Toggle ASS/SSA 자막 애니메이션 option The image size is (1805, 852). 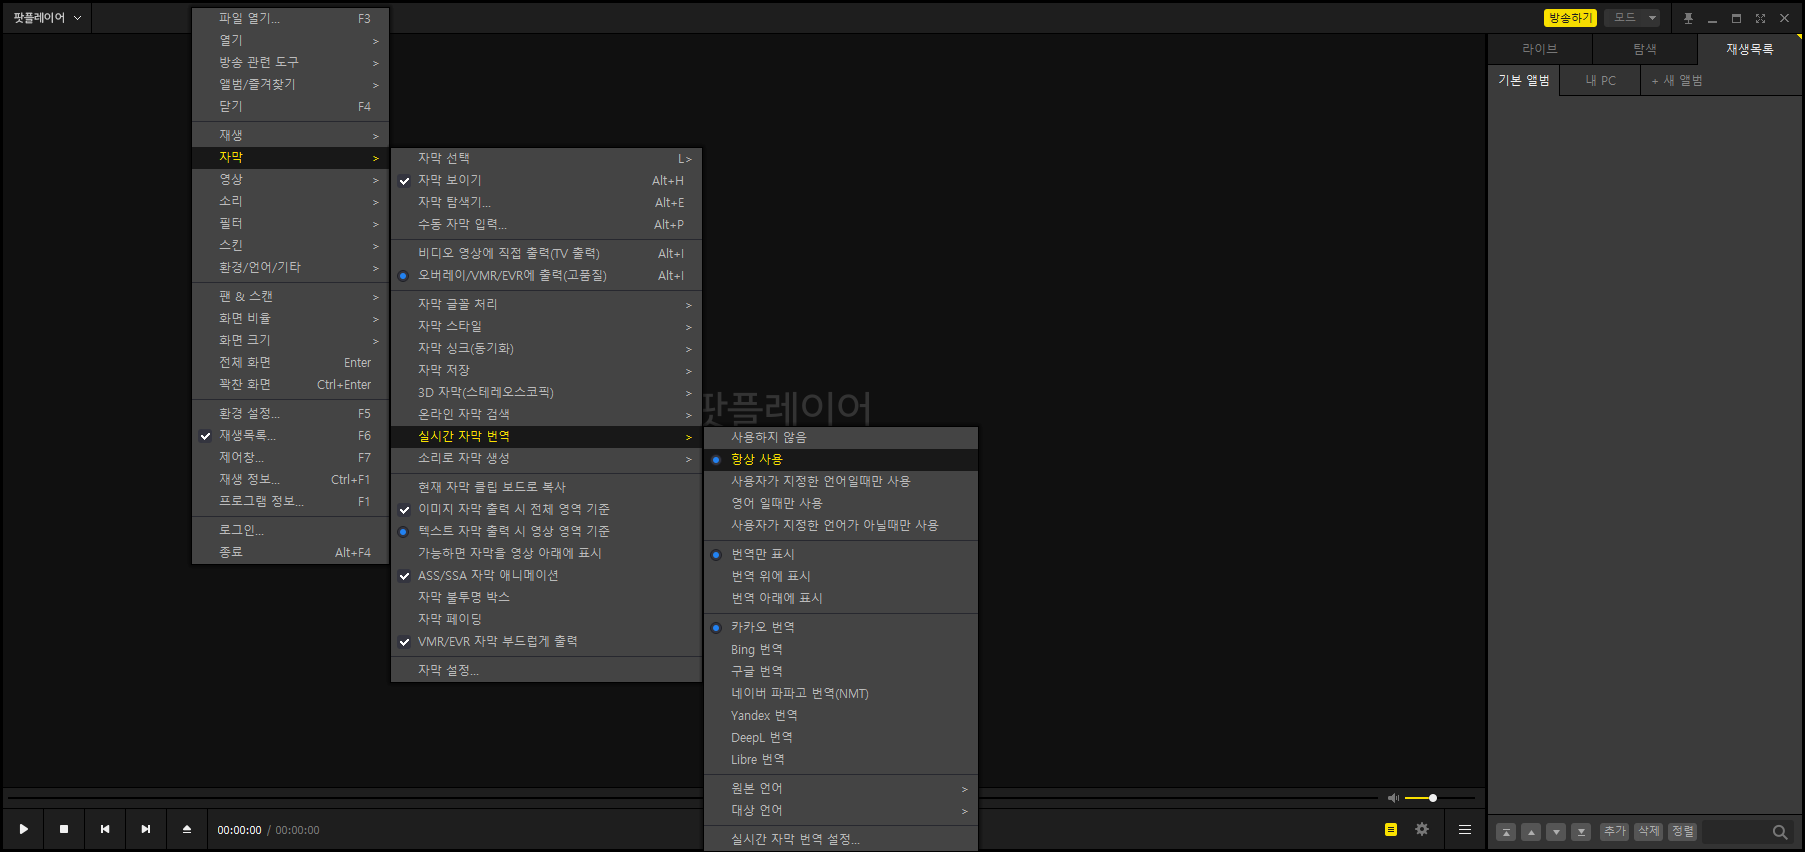coord(546,575)
